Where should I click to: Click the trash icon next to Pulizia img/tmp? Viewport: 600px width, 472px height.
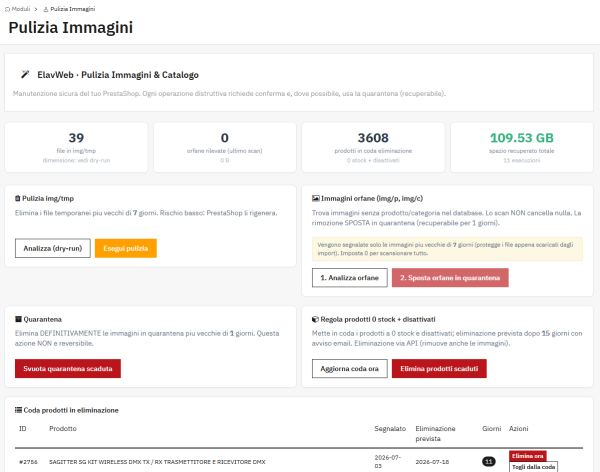coord(18,198)
